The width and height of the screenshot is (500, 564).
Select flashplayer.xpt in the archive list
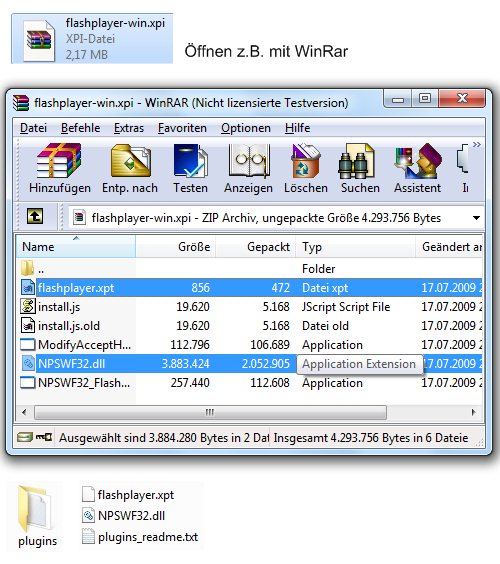[249, 288]
